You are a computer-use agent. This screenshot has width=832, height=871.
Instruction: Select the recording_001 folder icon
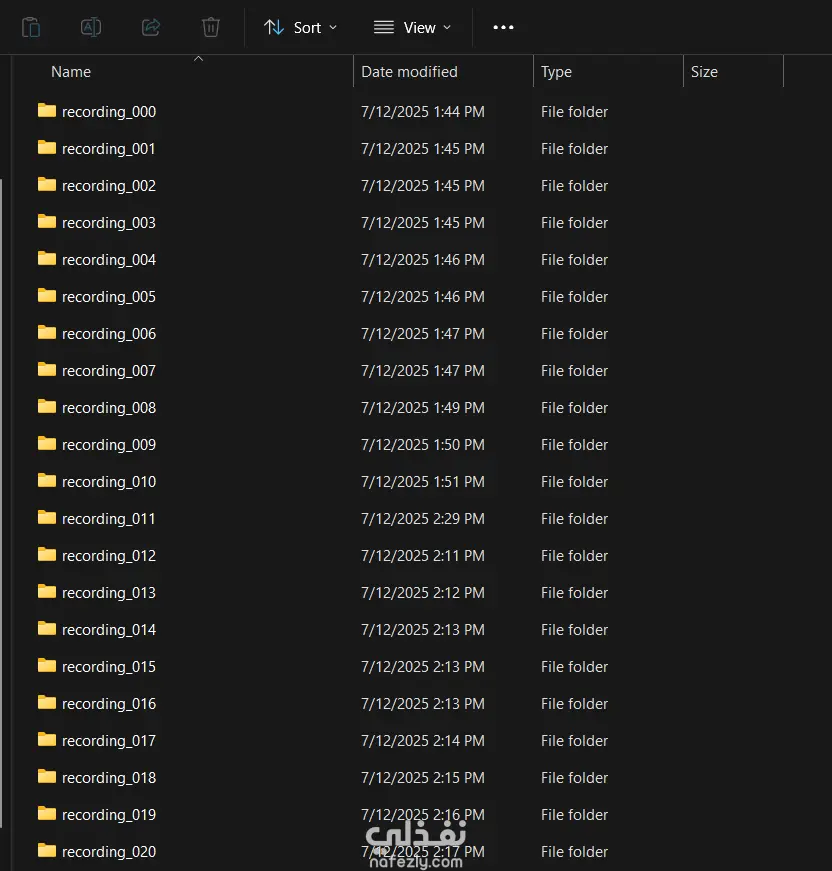(47, 148)
